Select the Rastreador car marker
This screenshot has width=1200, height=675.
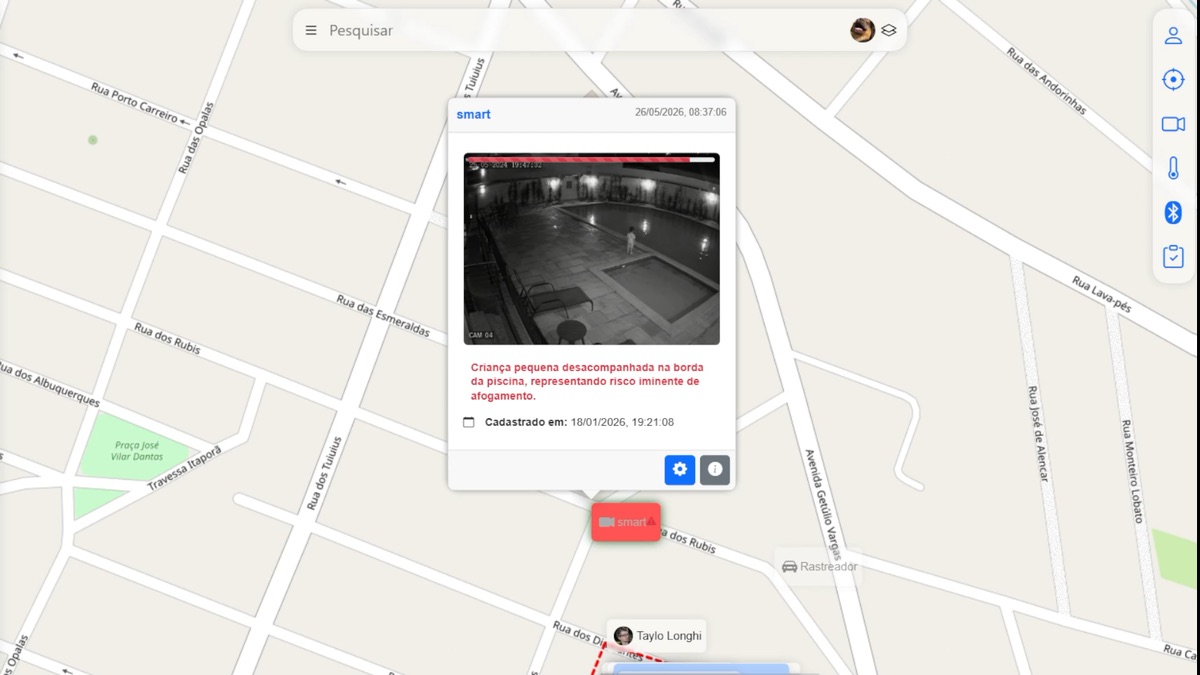[819, 567]
